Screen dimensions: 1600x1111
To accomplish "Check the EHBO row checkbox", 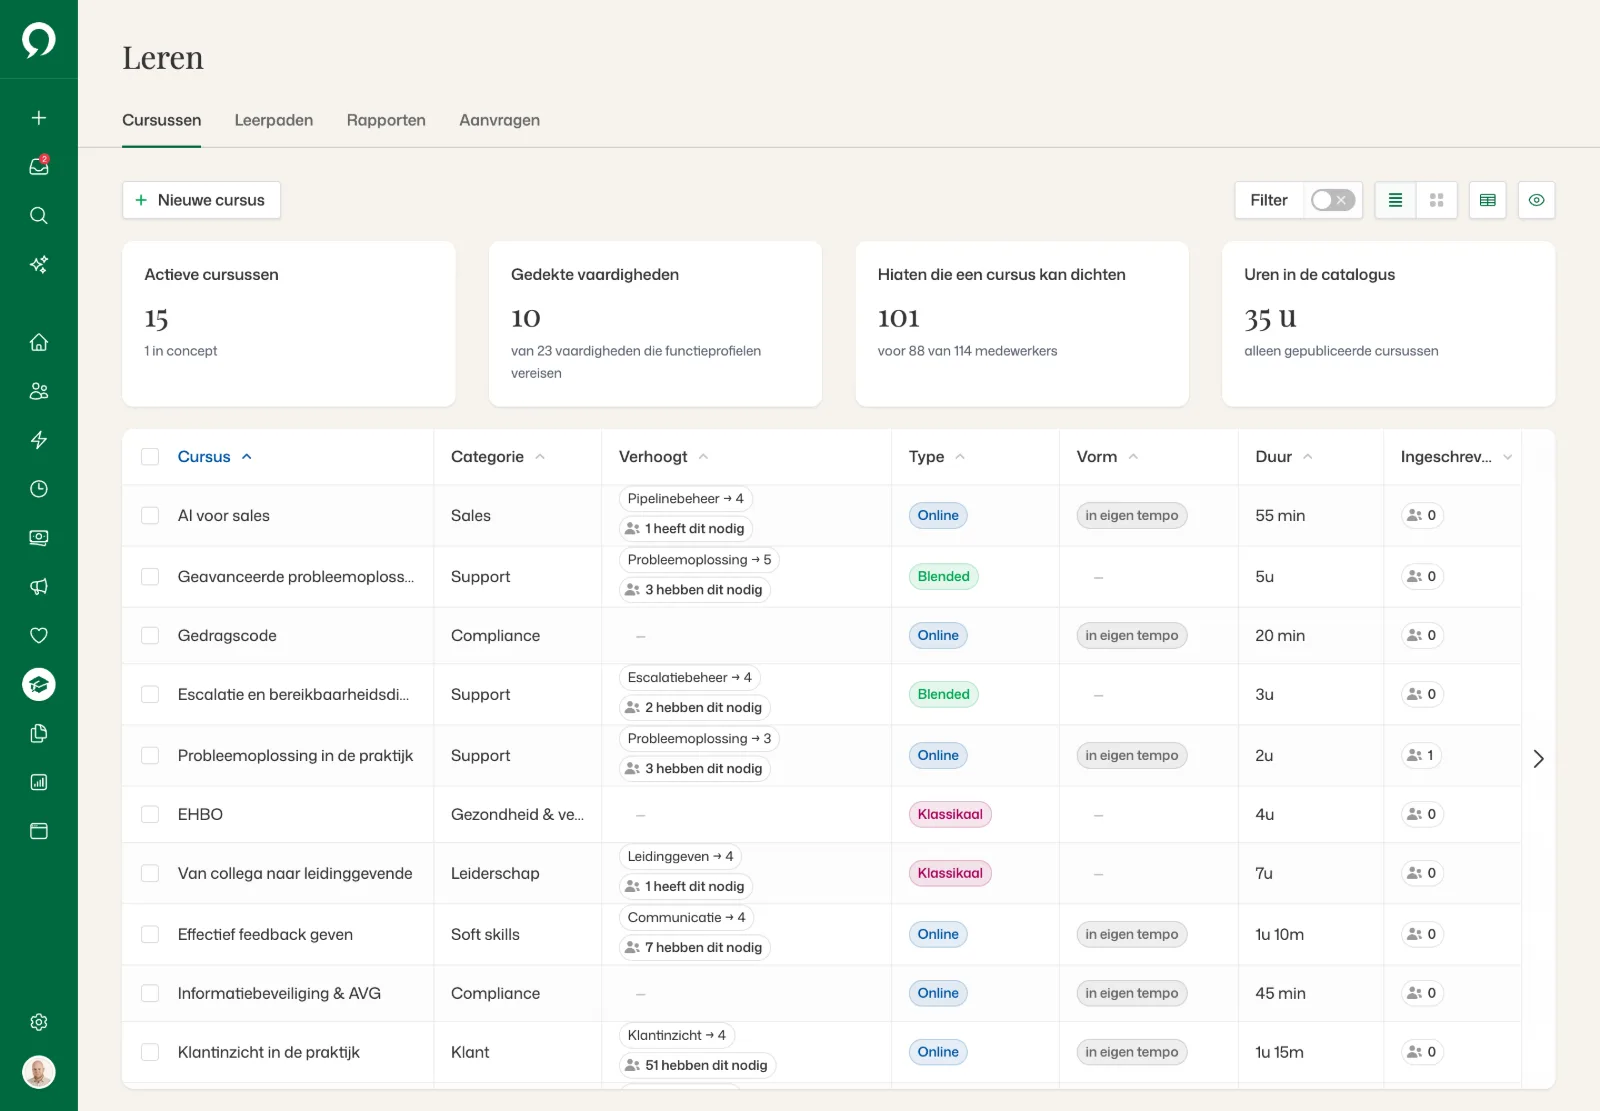I will point(150,814).
